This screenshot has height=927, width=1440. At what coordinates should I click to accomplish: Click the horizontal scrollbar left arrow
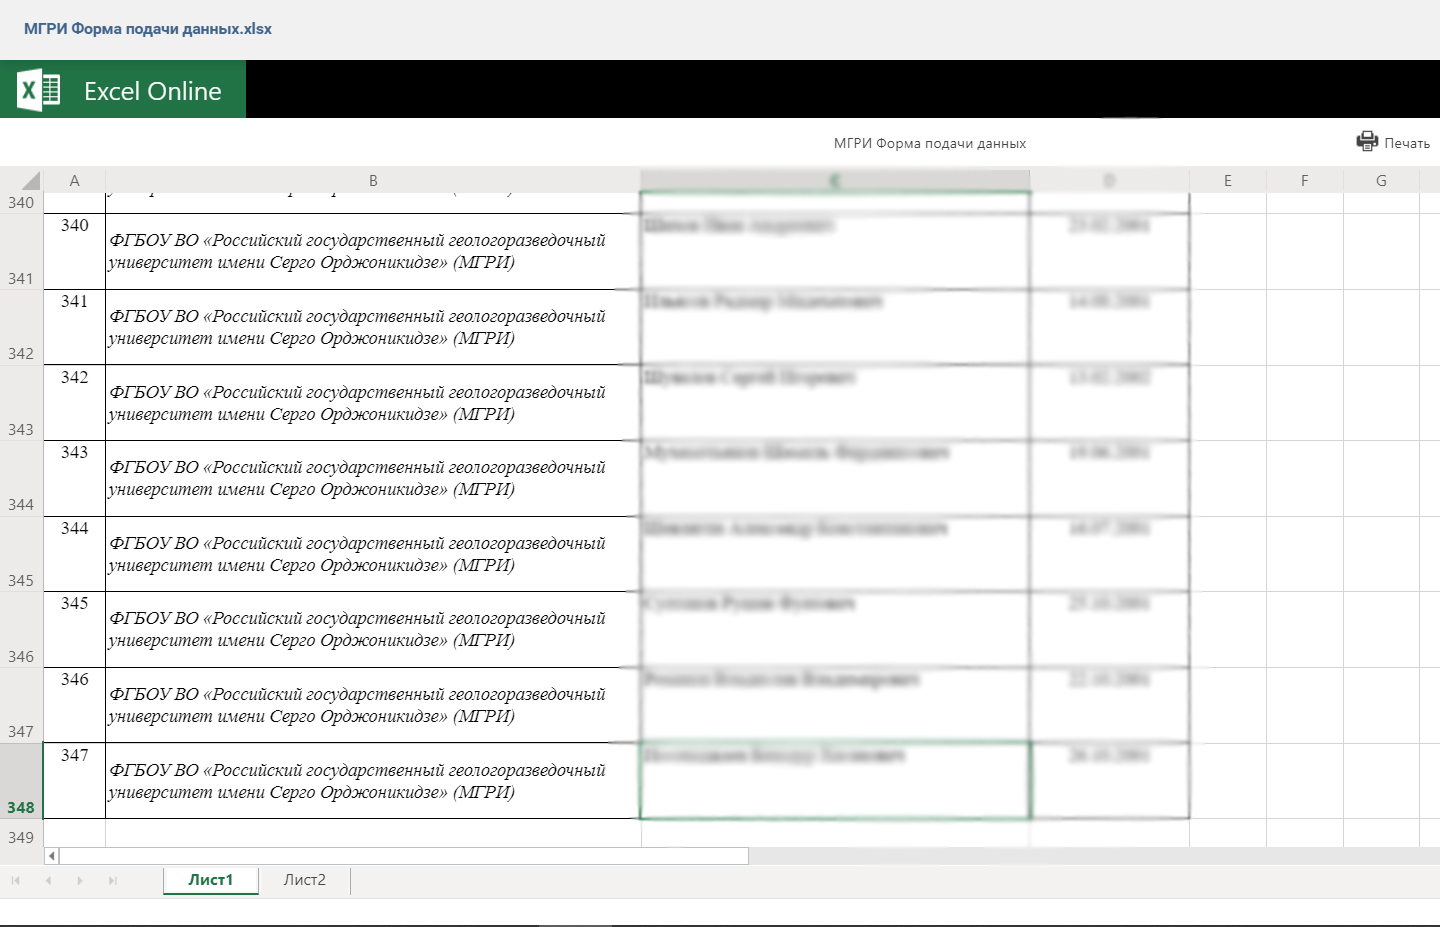[x=52, y=856]
